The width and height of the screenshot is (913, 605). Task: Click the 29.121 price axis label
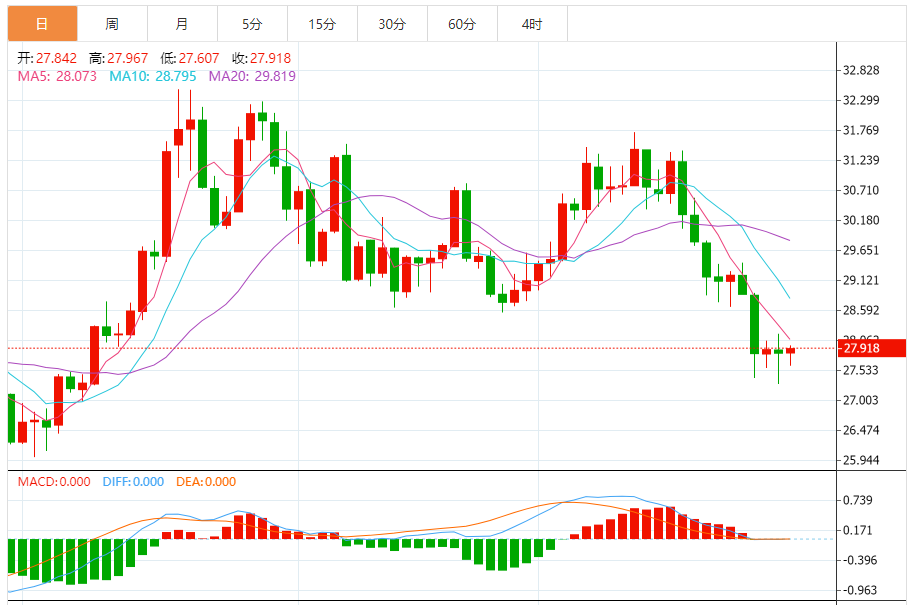click(861, 280)
